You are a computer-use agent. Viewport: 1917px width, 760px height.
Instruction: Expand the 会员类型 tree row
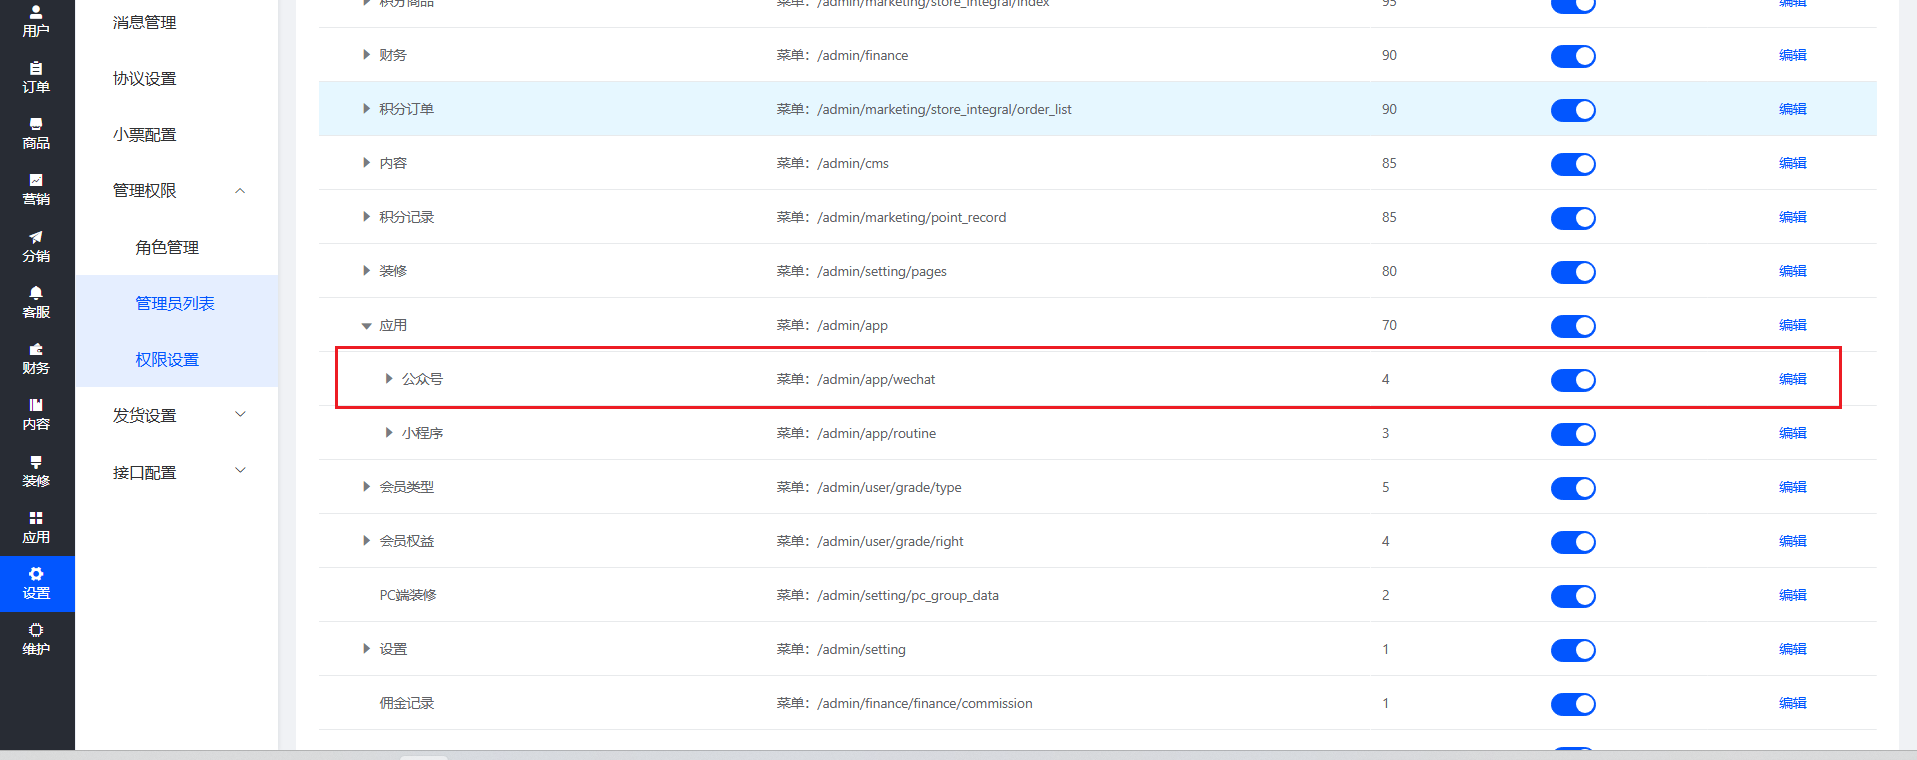pos(366,487)
